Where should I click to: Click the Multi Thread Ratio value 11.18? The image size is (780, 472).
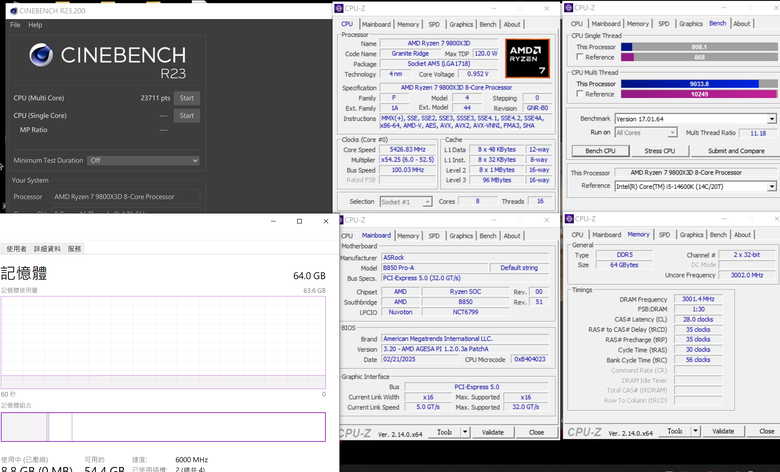point(758,133)
